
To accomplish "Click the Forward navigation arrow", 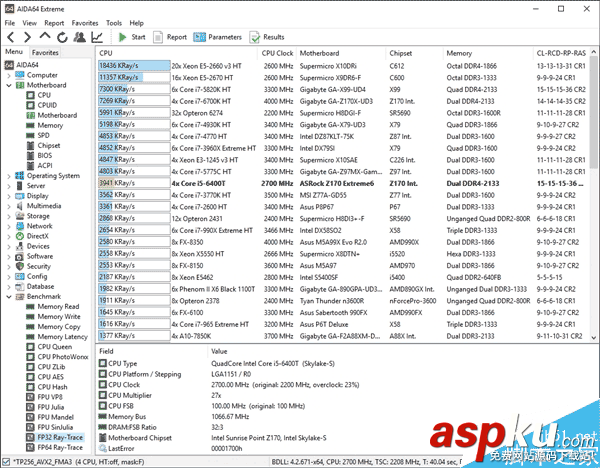I will tap(27, 37).
